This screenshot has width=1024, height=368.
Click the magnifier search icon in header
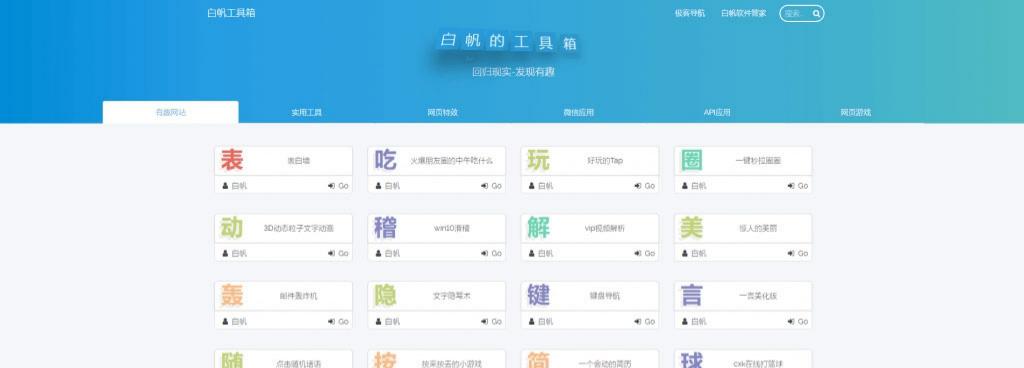[816, 13]
